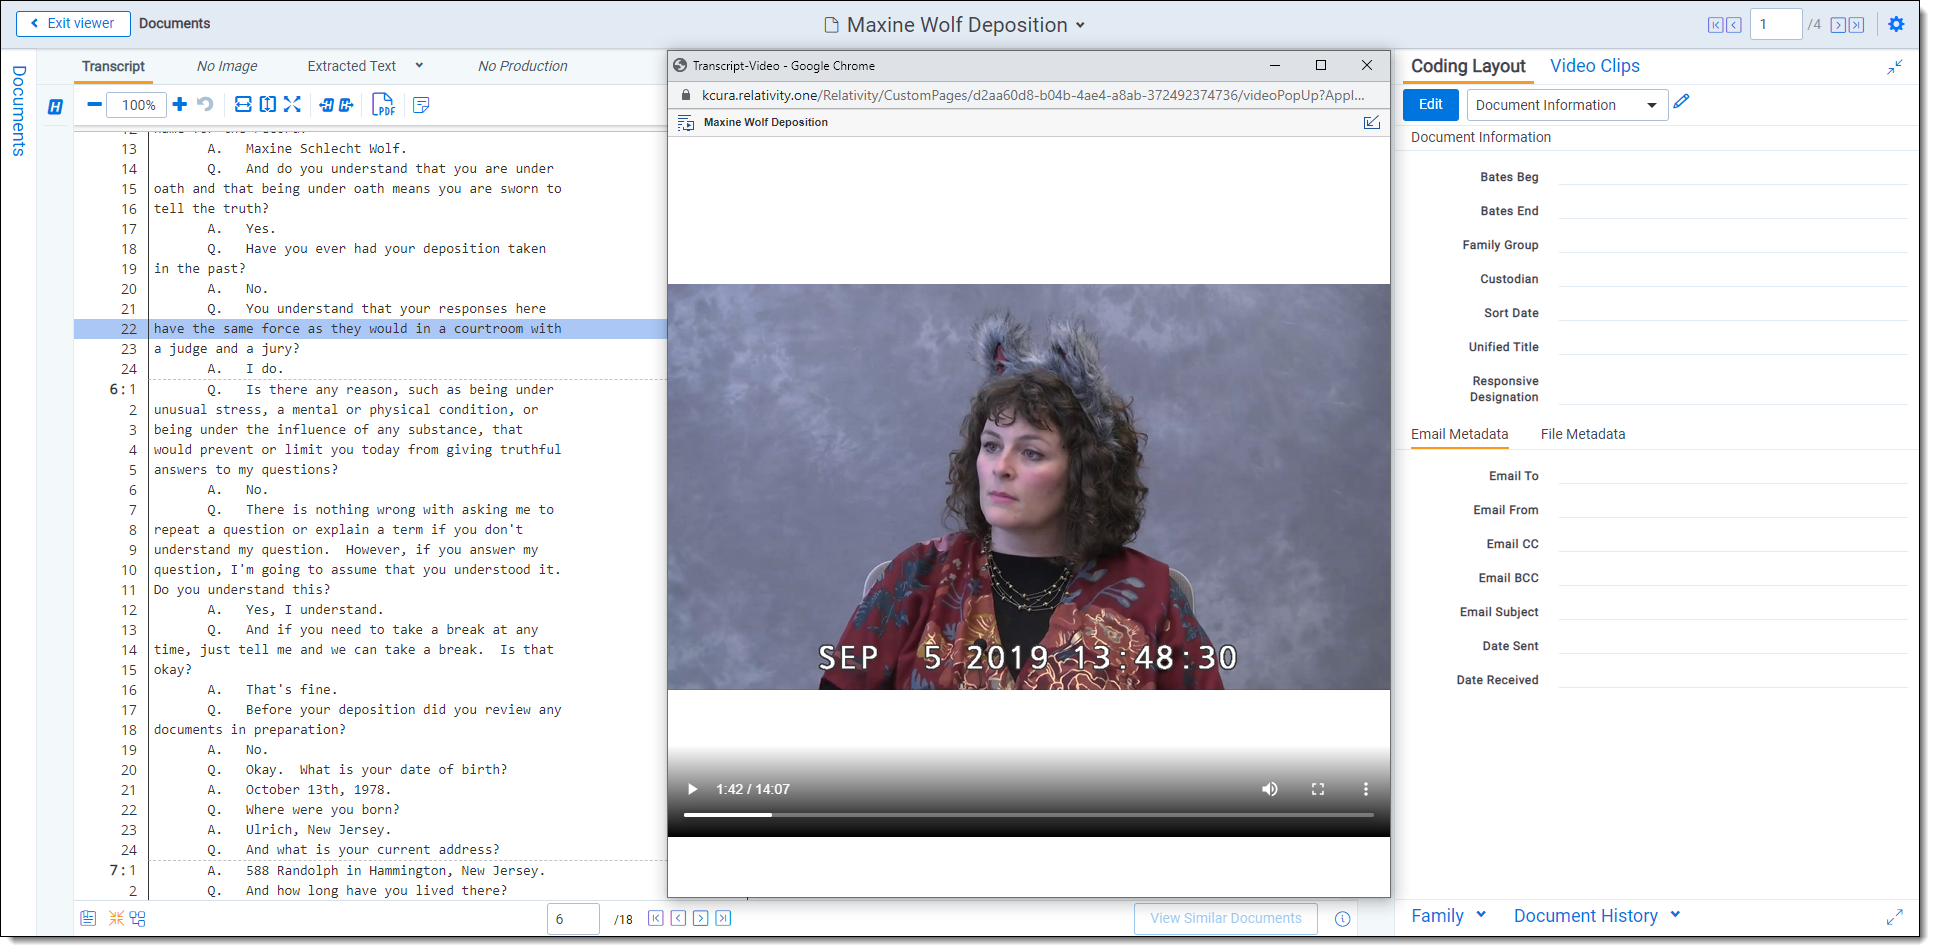
Task: Open the relational documents icon at bottom left
Action: point(138,918)
